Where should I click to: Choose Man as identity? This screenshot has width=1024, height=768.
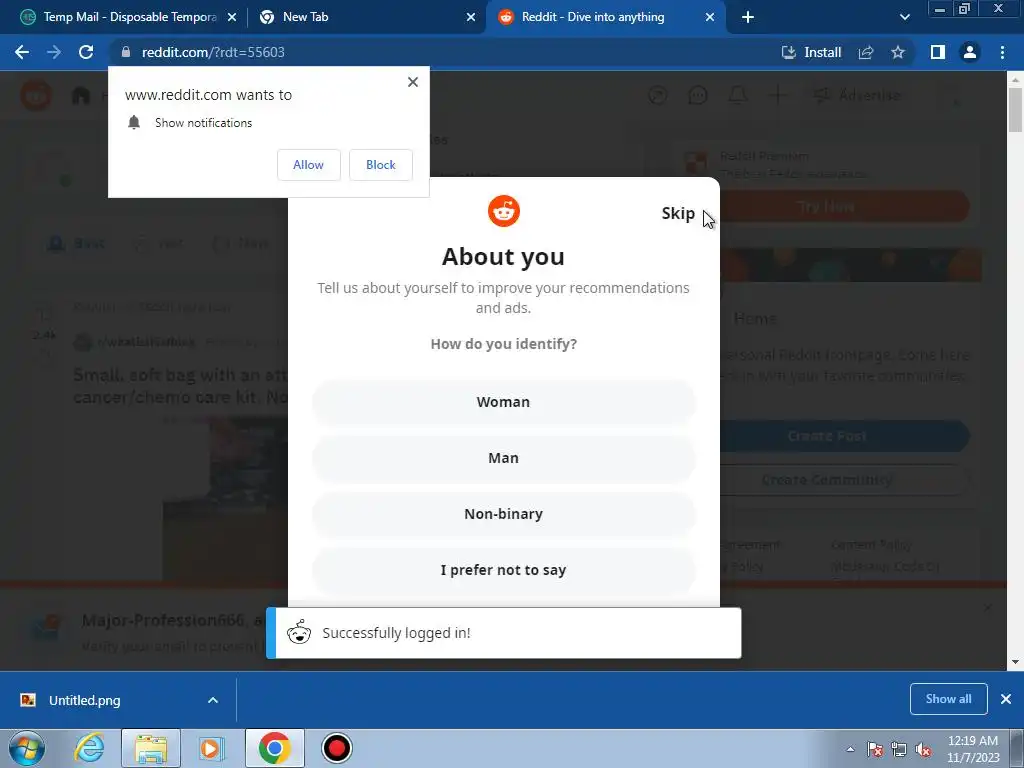coord(504,458)
